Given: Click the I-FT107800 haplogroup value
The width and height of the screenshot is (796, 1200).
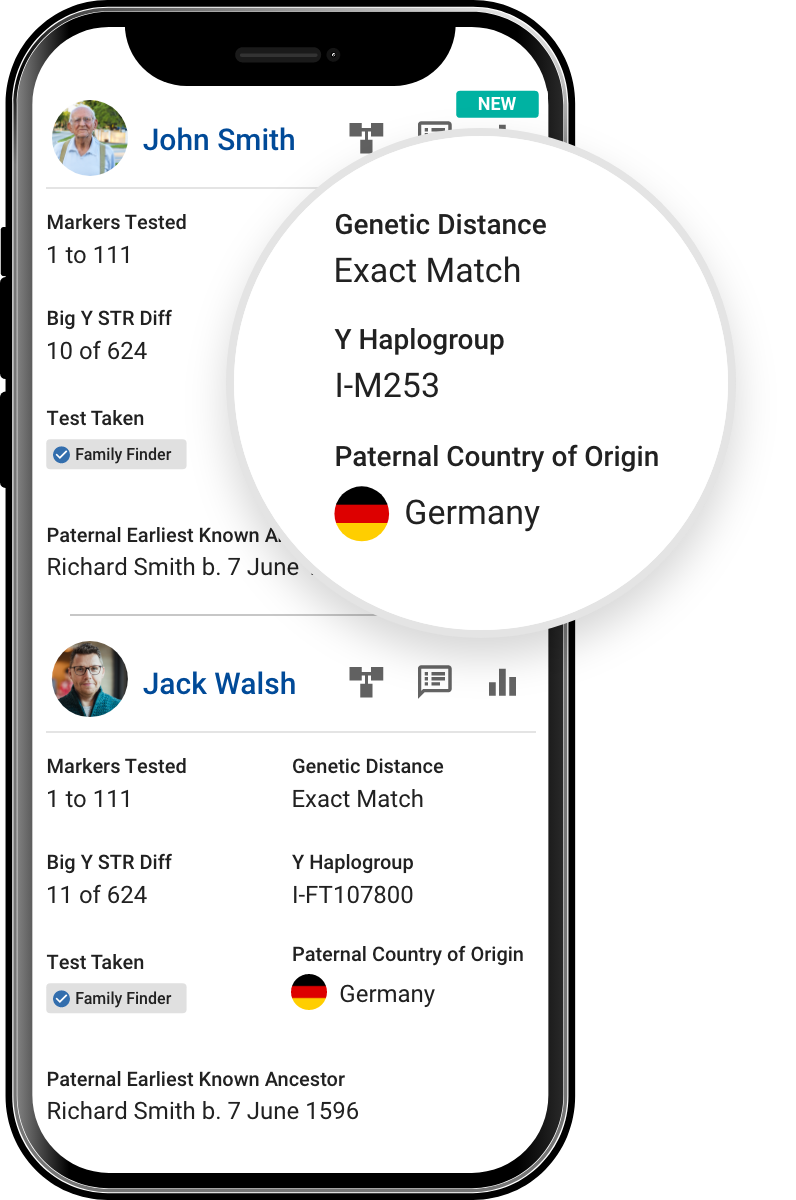Looking at the screenshot, I should point(352,895).
